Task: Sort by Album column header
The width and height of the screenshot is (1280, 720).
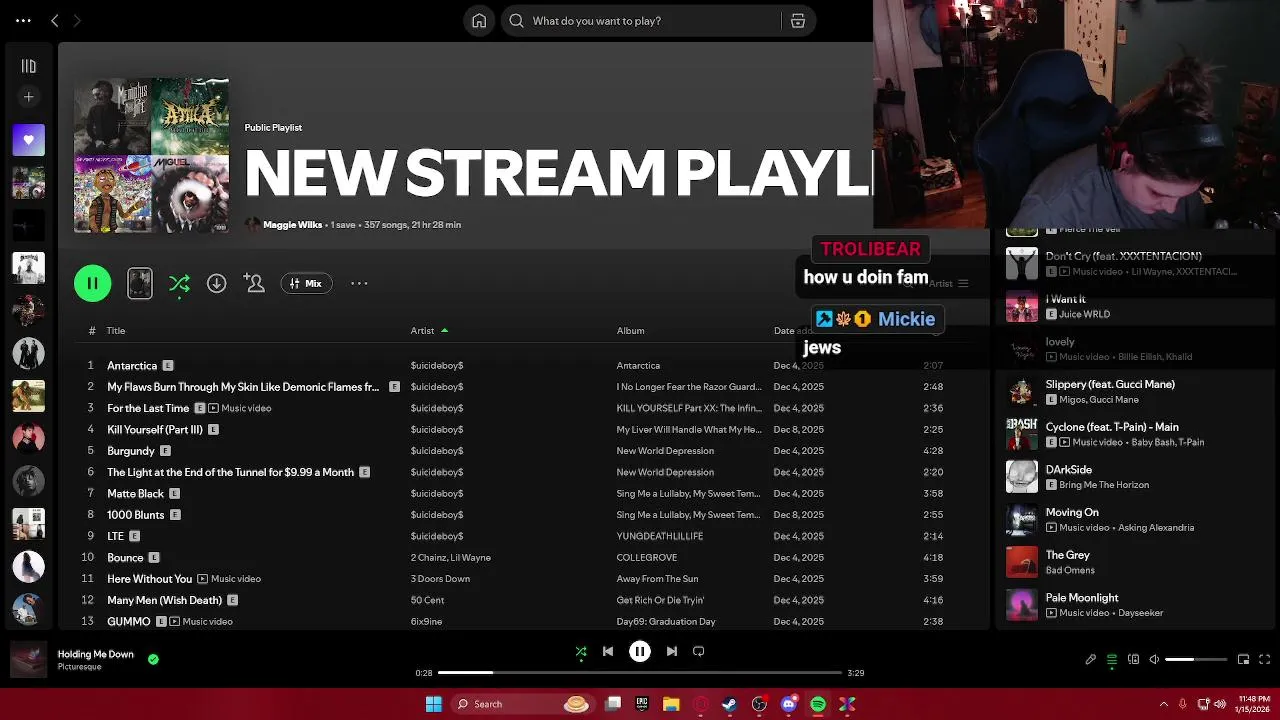Action: [x=630, y=331]
